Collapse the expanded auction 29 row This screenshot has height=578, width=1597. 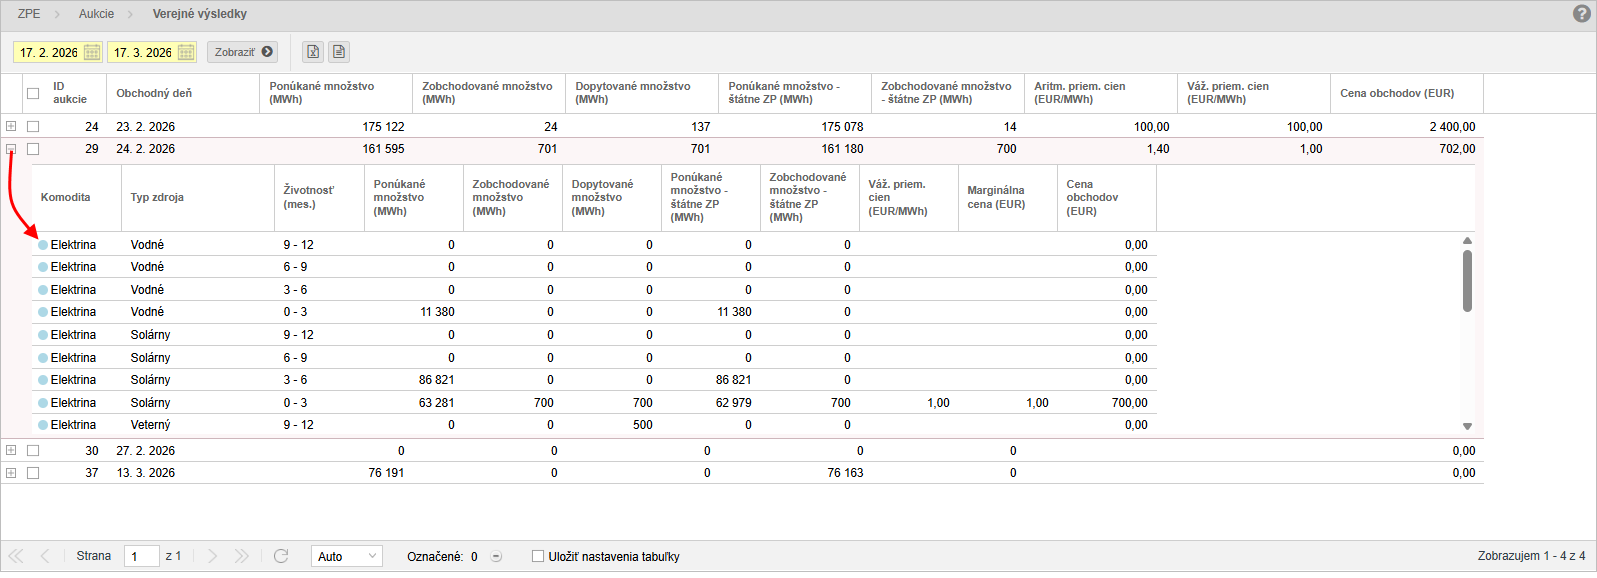click(11, 149)
